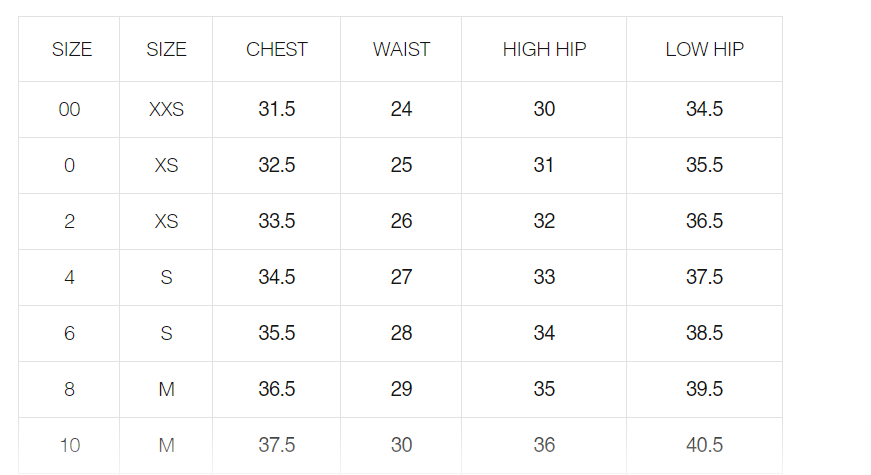Select low hip value 34.5
The width and height of the screenshot is (871, 475).
coord(704,109)
